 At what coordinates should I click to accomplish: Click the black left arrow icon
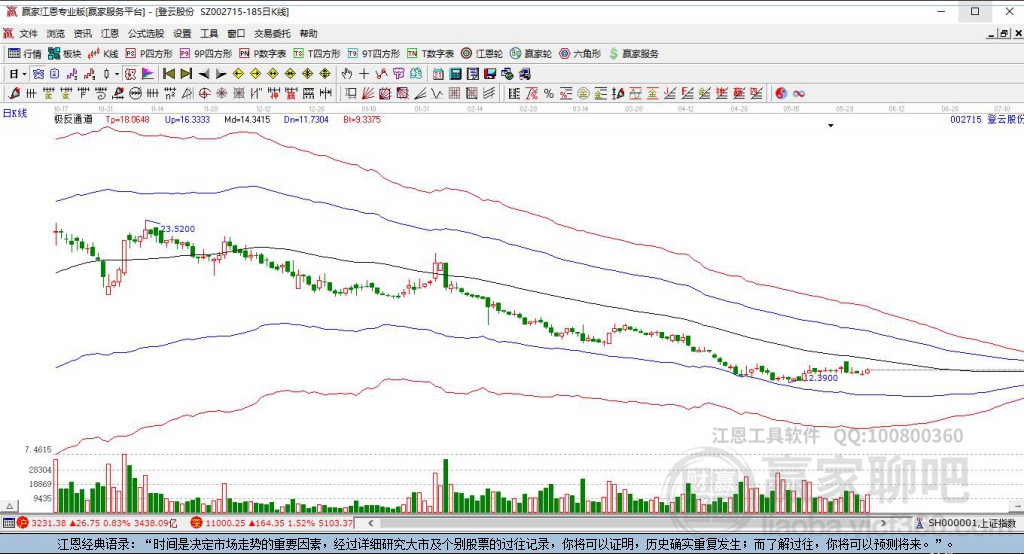[x=204, y=74]
